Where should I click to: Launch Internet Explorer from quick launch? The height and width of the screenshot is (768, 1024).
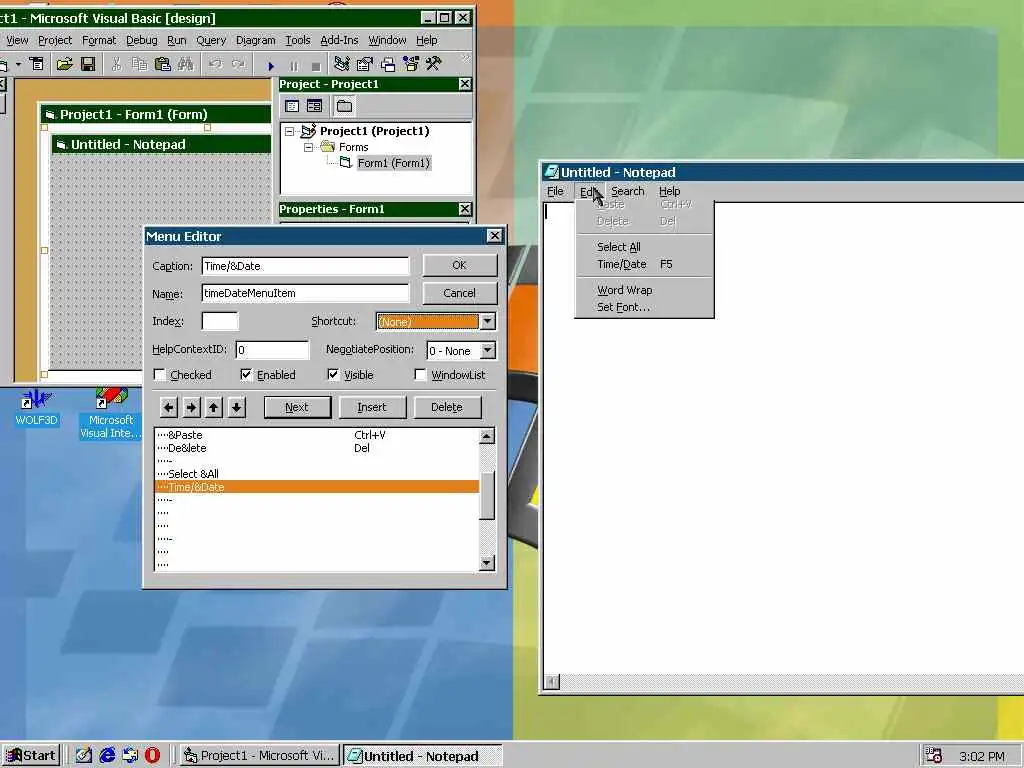tap(107, 756)
